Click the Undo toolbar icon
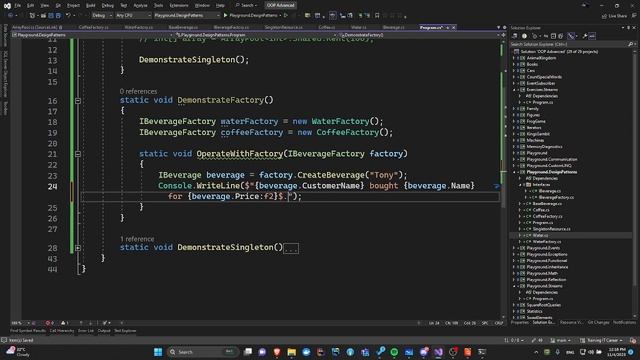 (x=68, y=16)
